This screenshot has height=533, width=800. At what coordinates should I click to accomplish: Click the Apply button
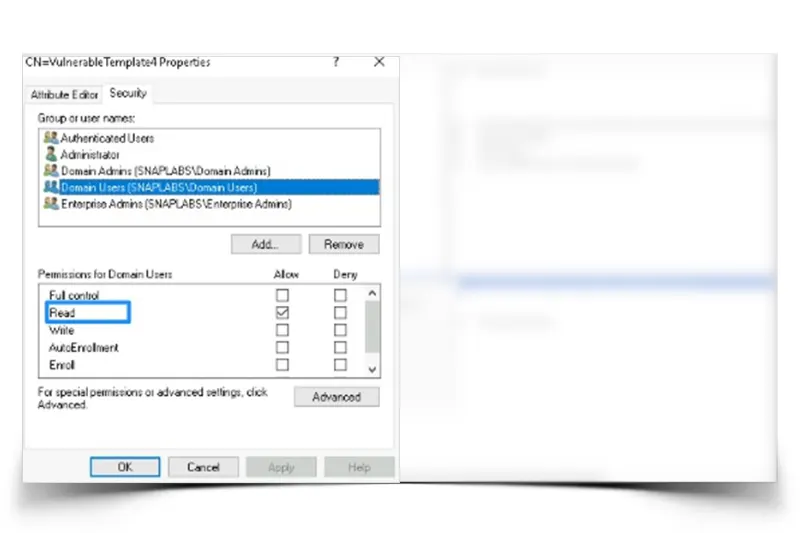[281, 467]
